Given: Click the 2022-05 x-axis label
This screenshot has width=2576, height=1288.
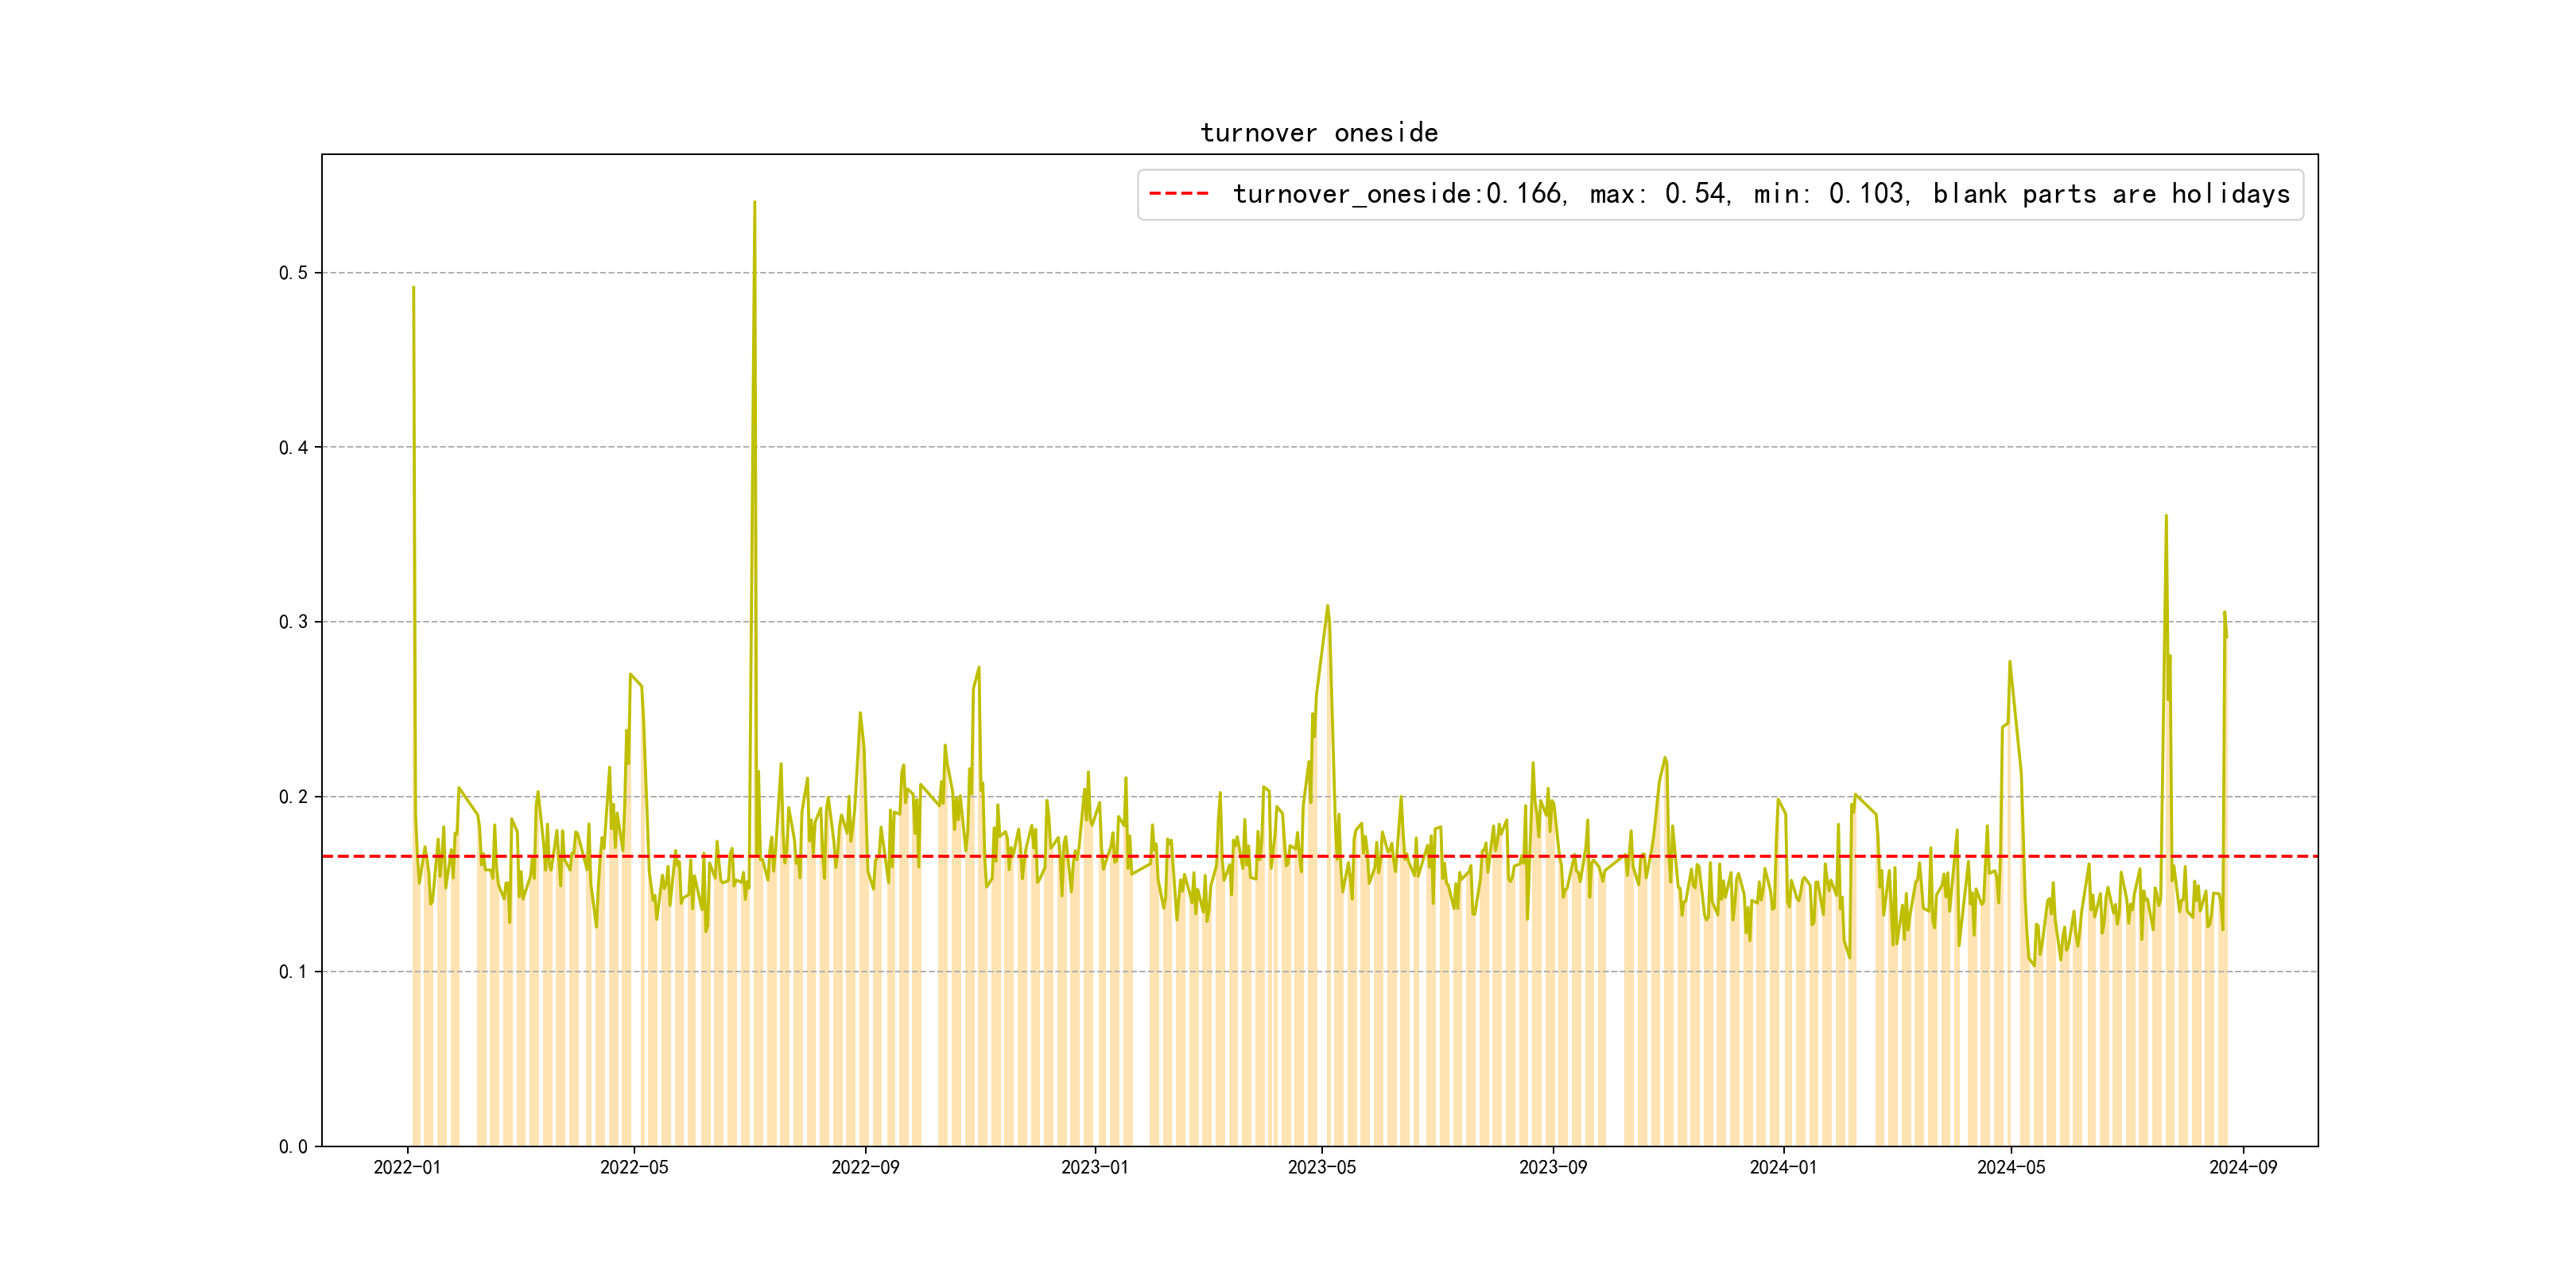Looking at the screenshot, I should 634,1167.
